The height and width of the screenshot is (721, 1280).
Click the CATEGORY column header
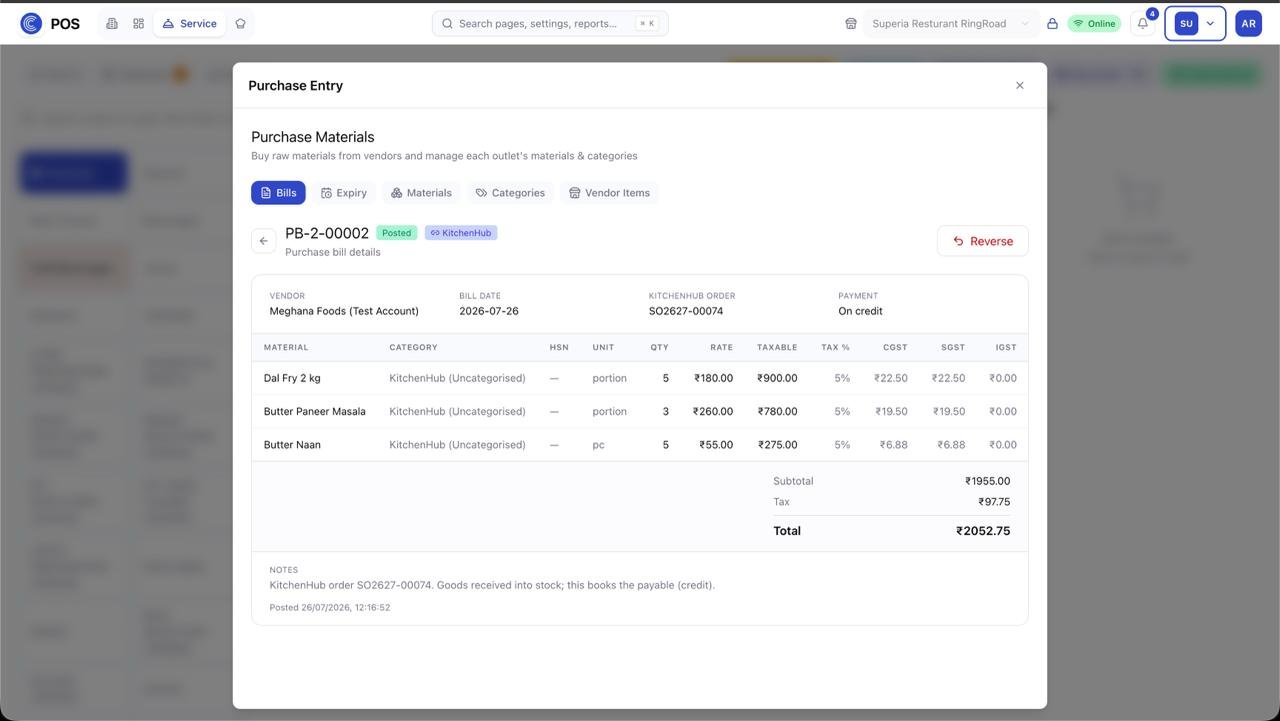pyautogui.click(x=414, y=347)
